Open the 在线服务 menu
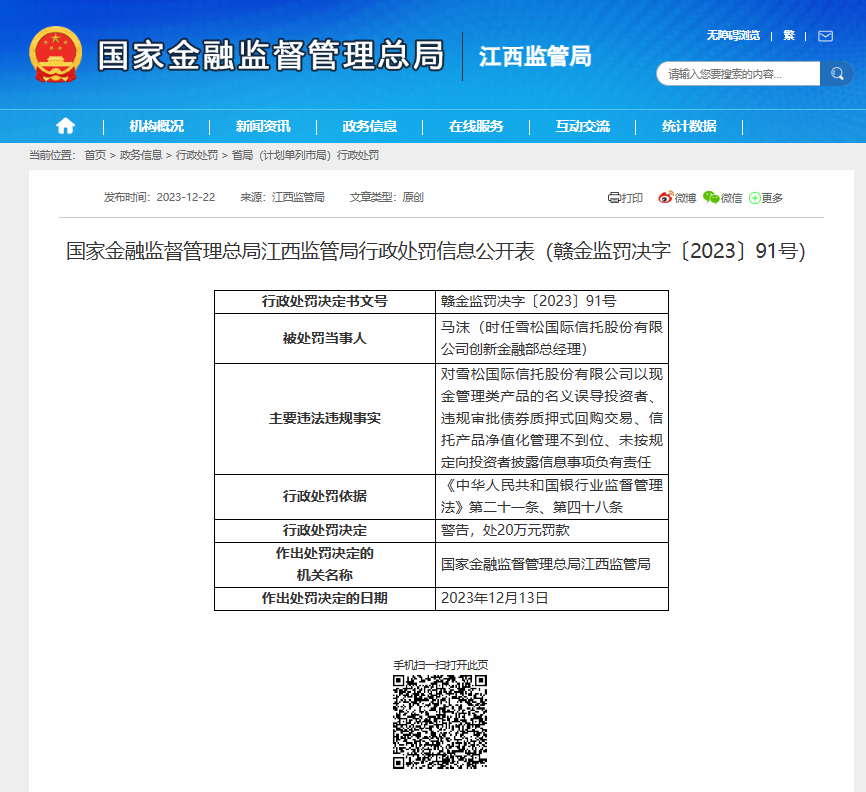 [x=476, y=126]
